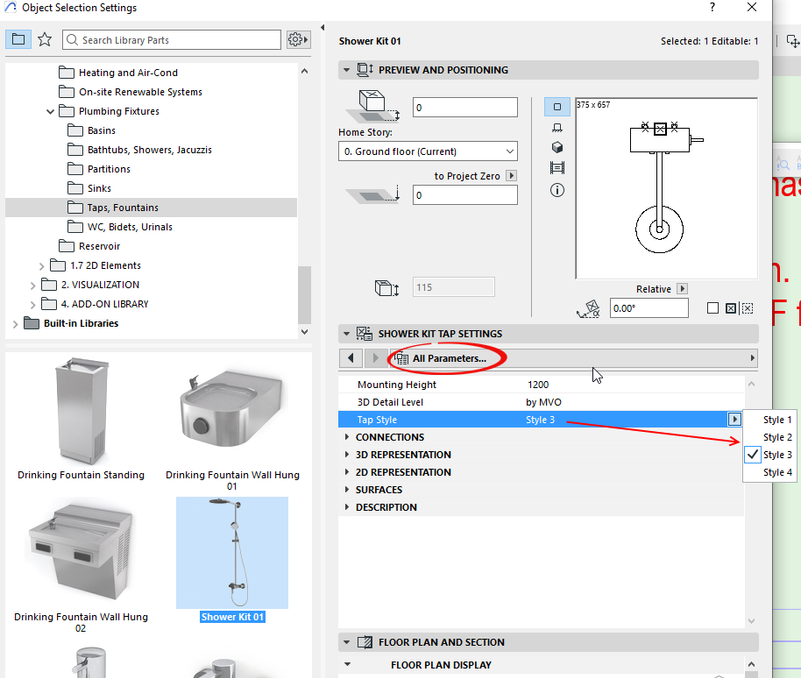
Task: Choose Style 4 tap style
Action: coord(777,473)
